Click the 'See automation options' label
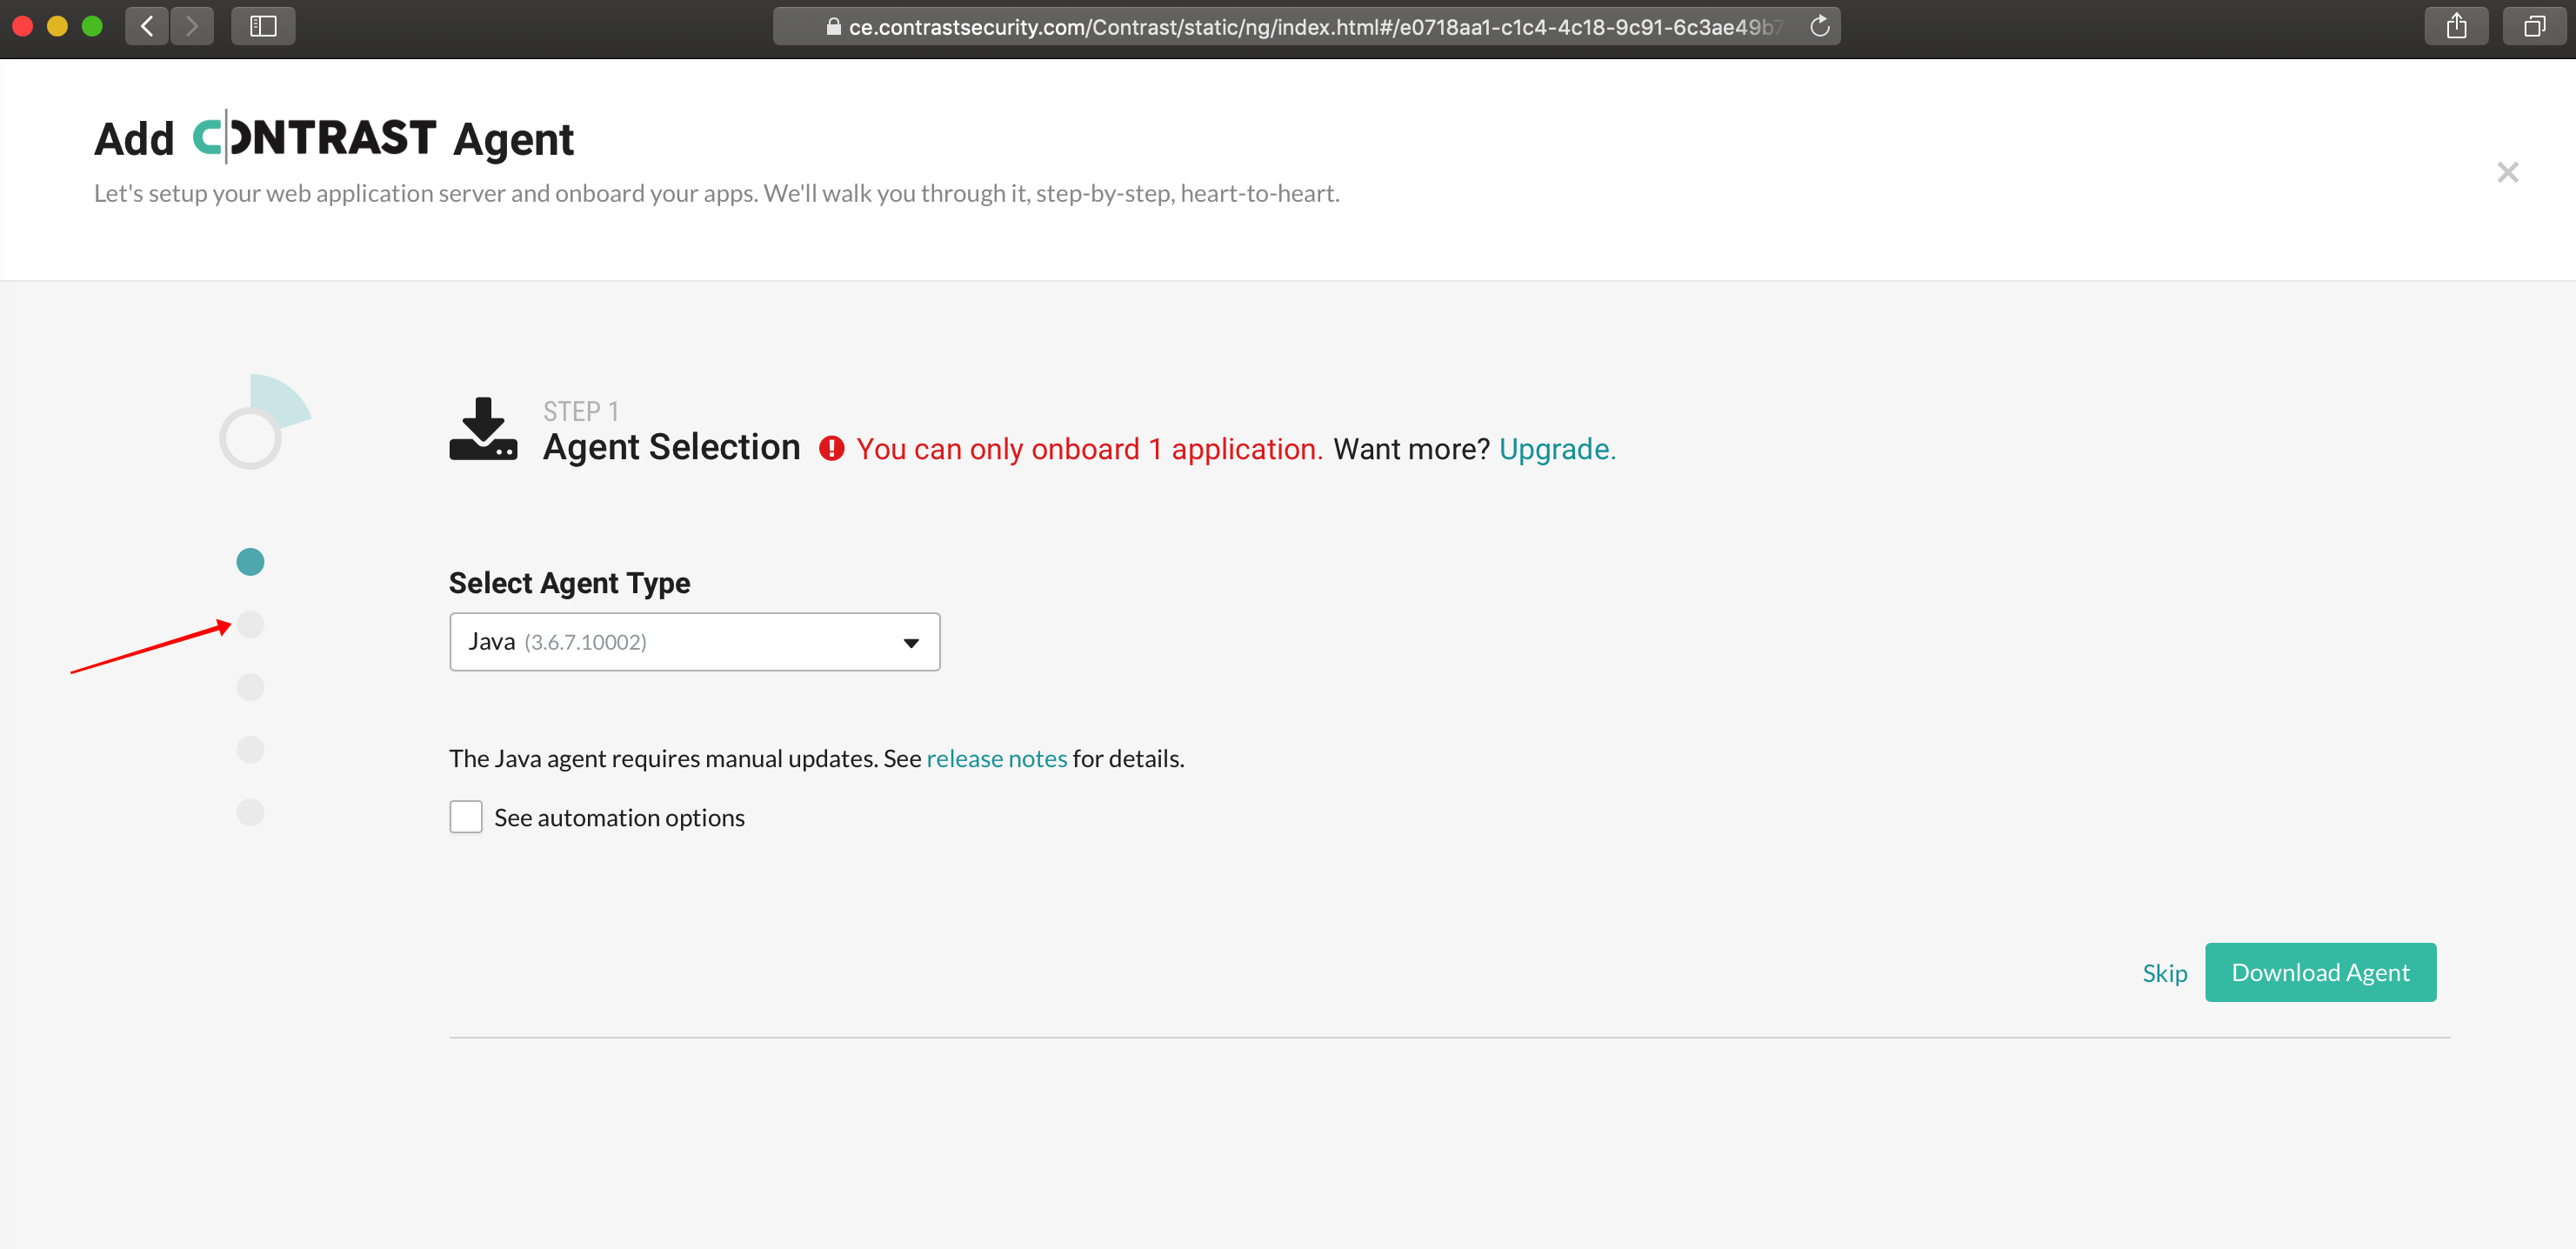The width and height of the screenshot is (2576, 1249). (x=619, y=818)
